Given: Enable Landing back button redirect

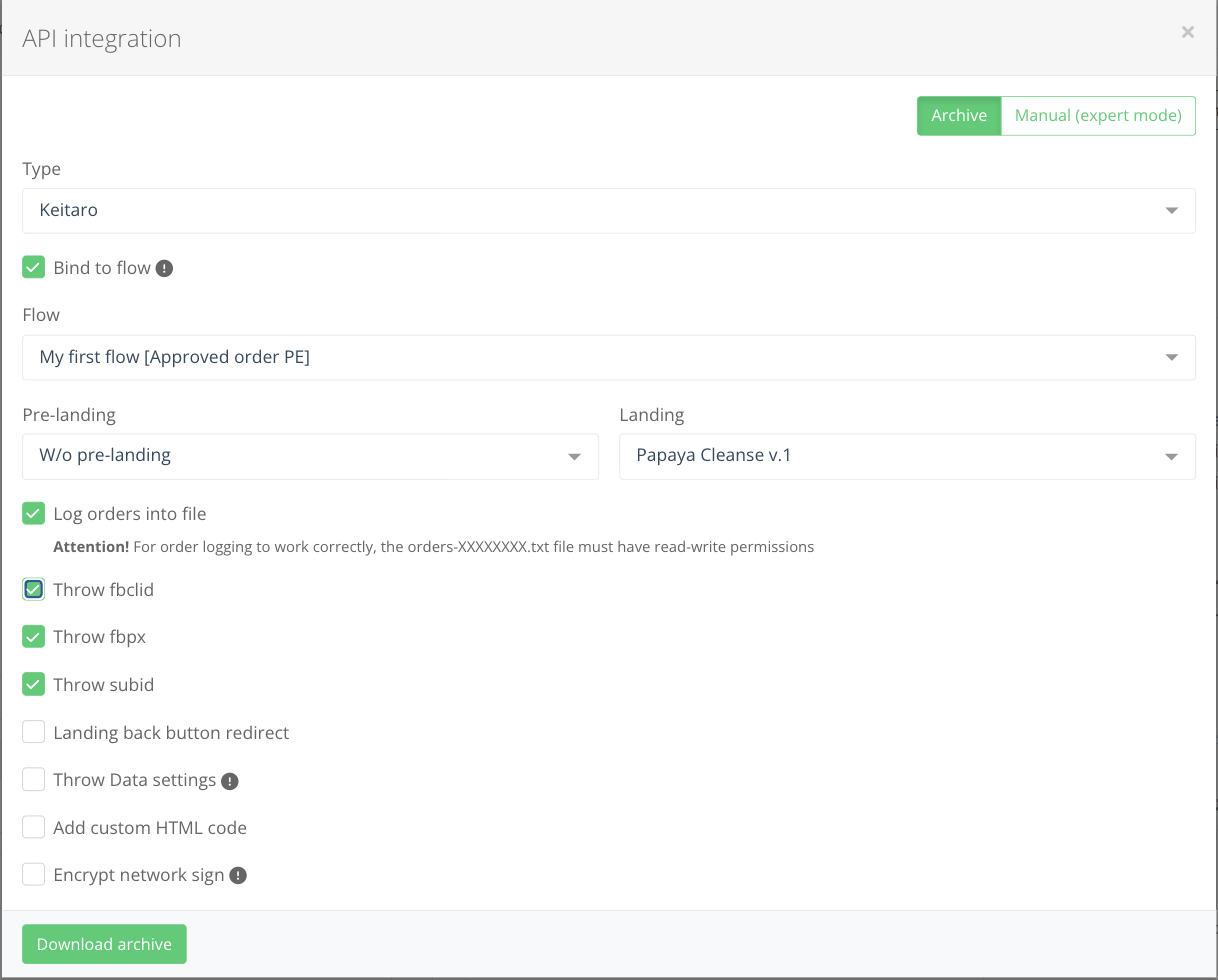Looking at the screenshot, I should (x=34, y=732).
